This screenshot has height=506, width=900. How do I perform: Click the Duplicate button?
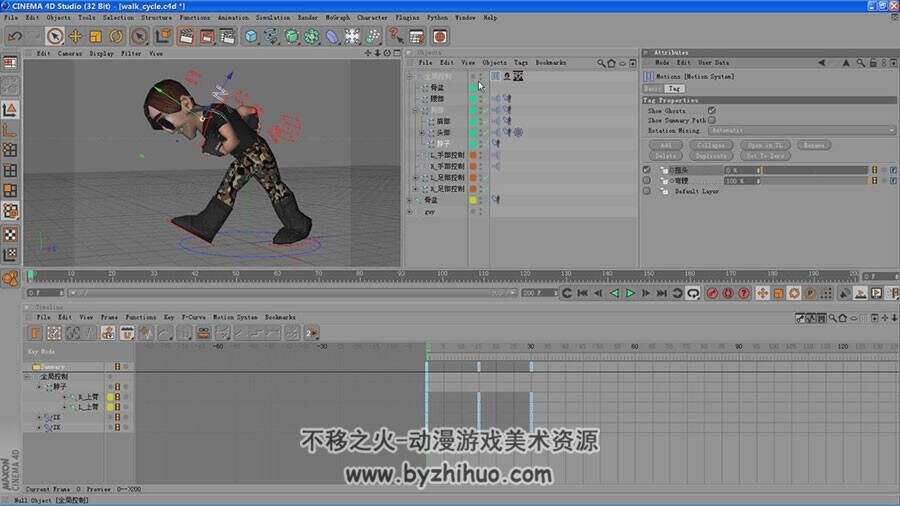[x=711, y=155]
